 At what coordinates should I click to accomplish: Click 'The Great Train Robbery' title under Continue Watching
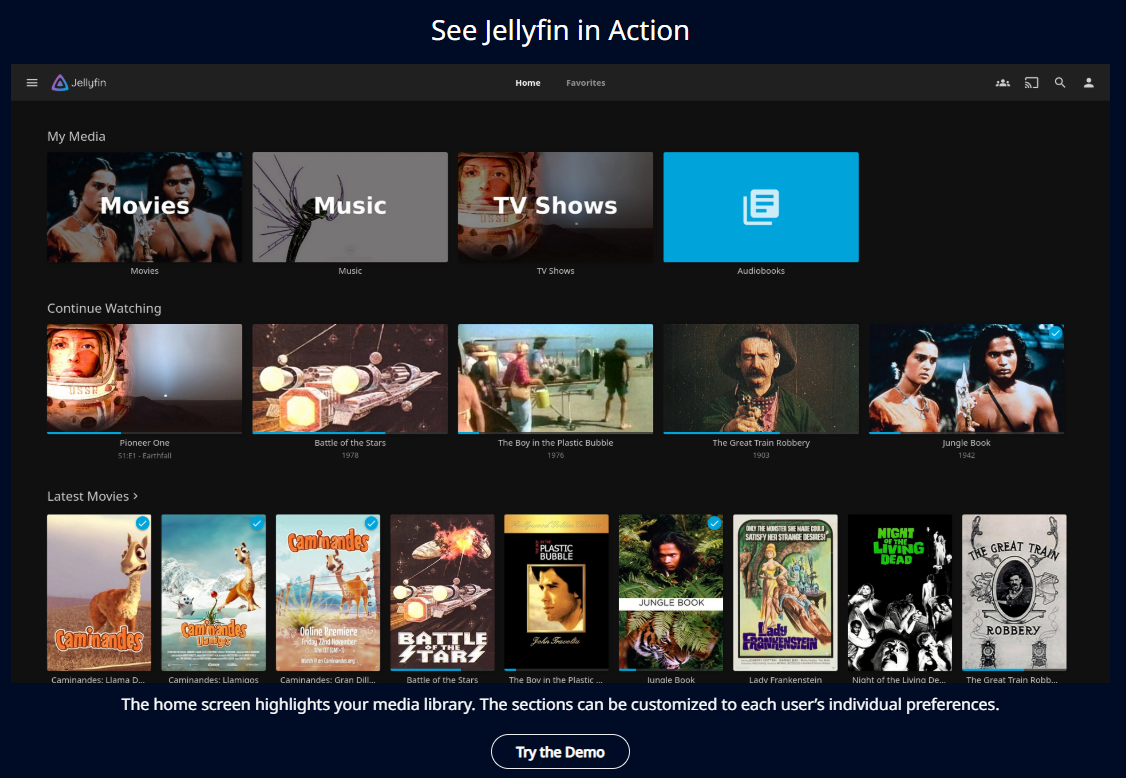(x=760, y=443)
